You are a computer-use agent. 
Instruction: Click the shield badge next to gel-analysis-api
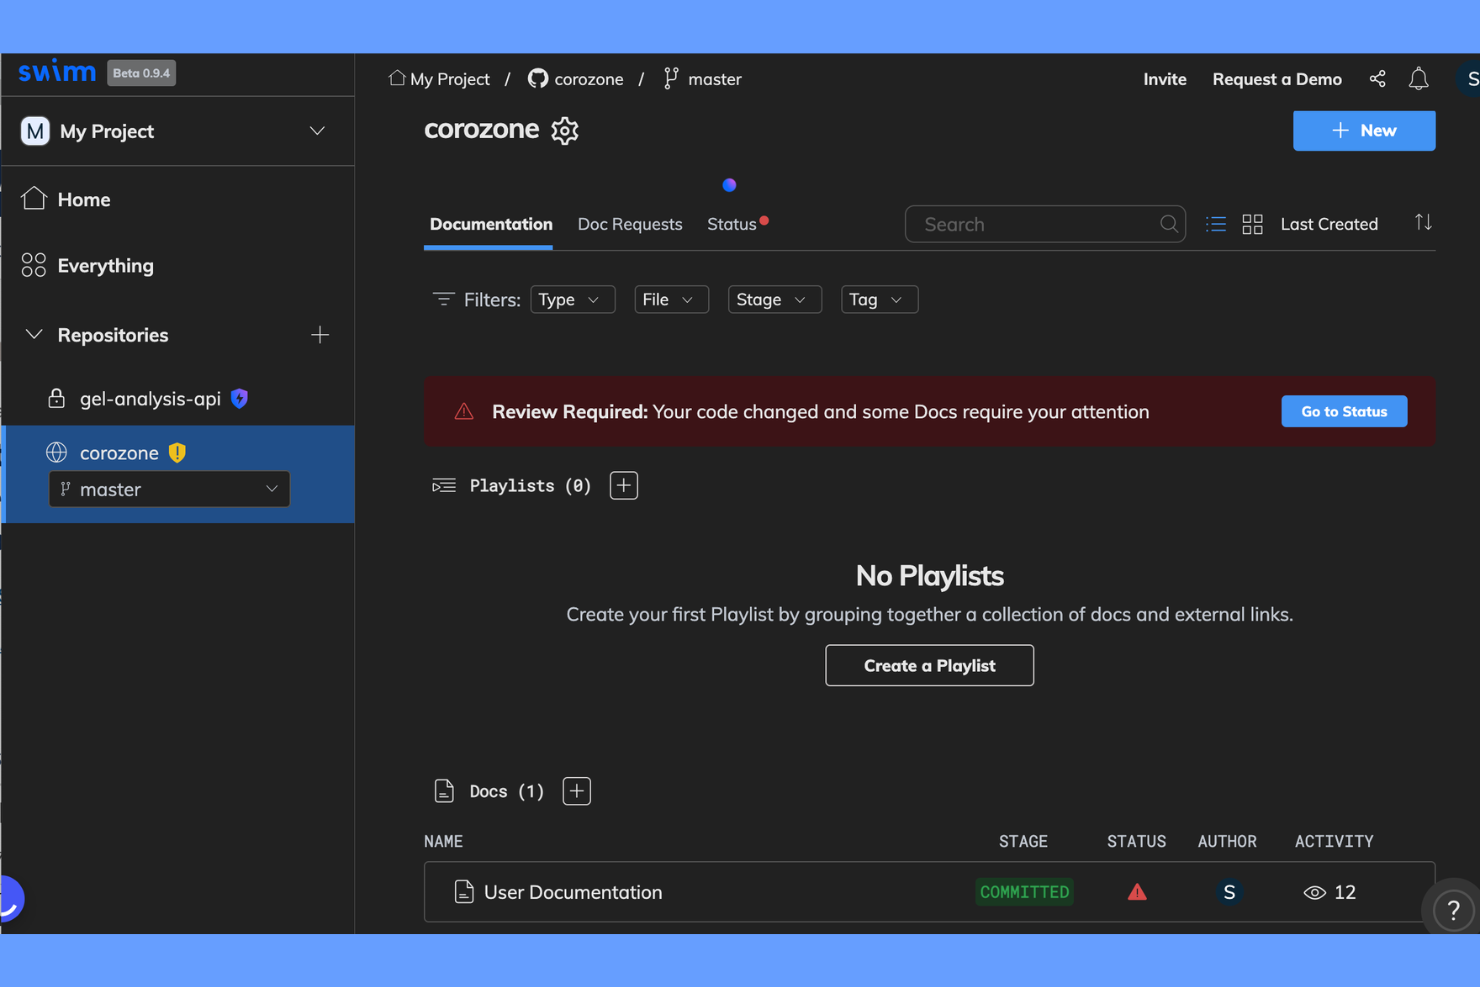239,399
